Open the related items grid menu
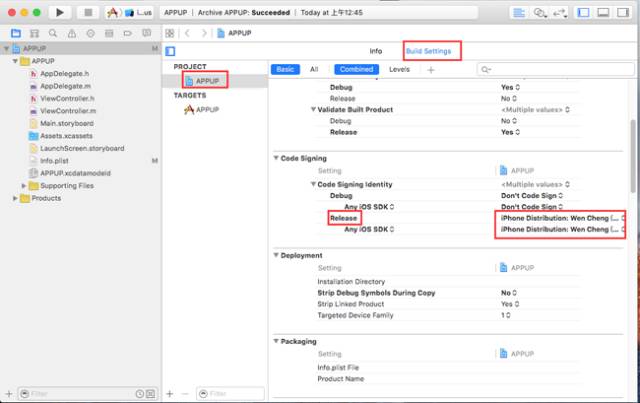Image resolution: width=640 pixels, height=403 pixels. [170, 33]
